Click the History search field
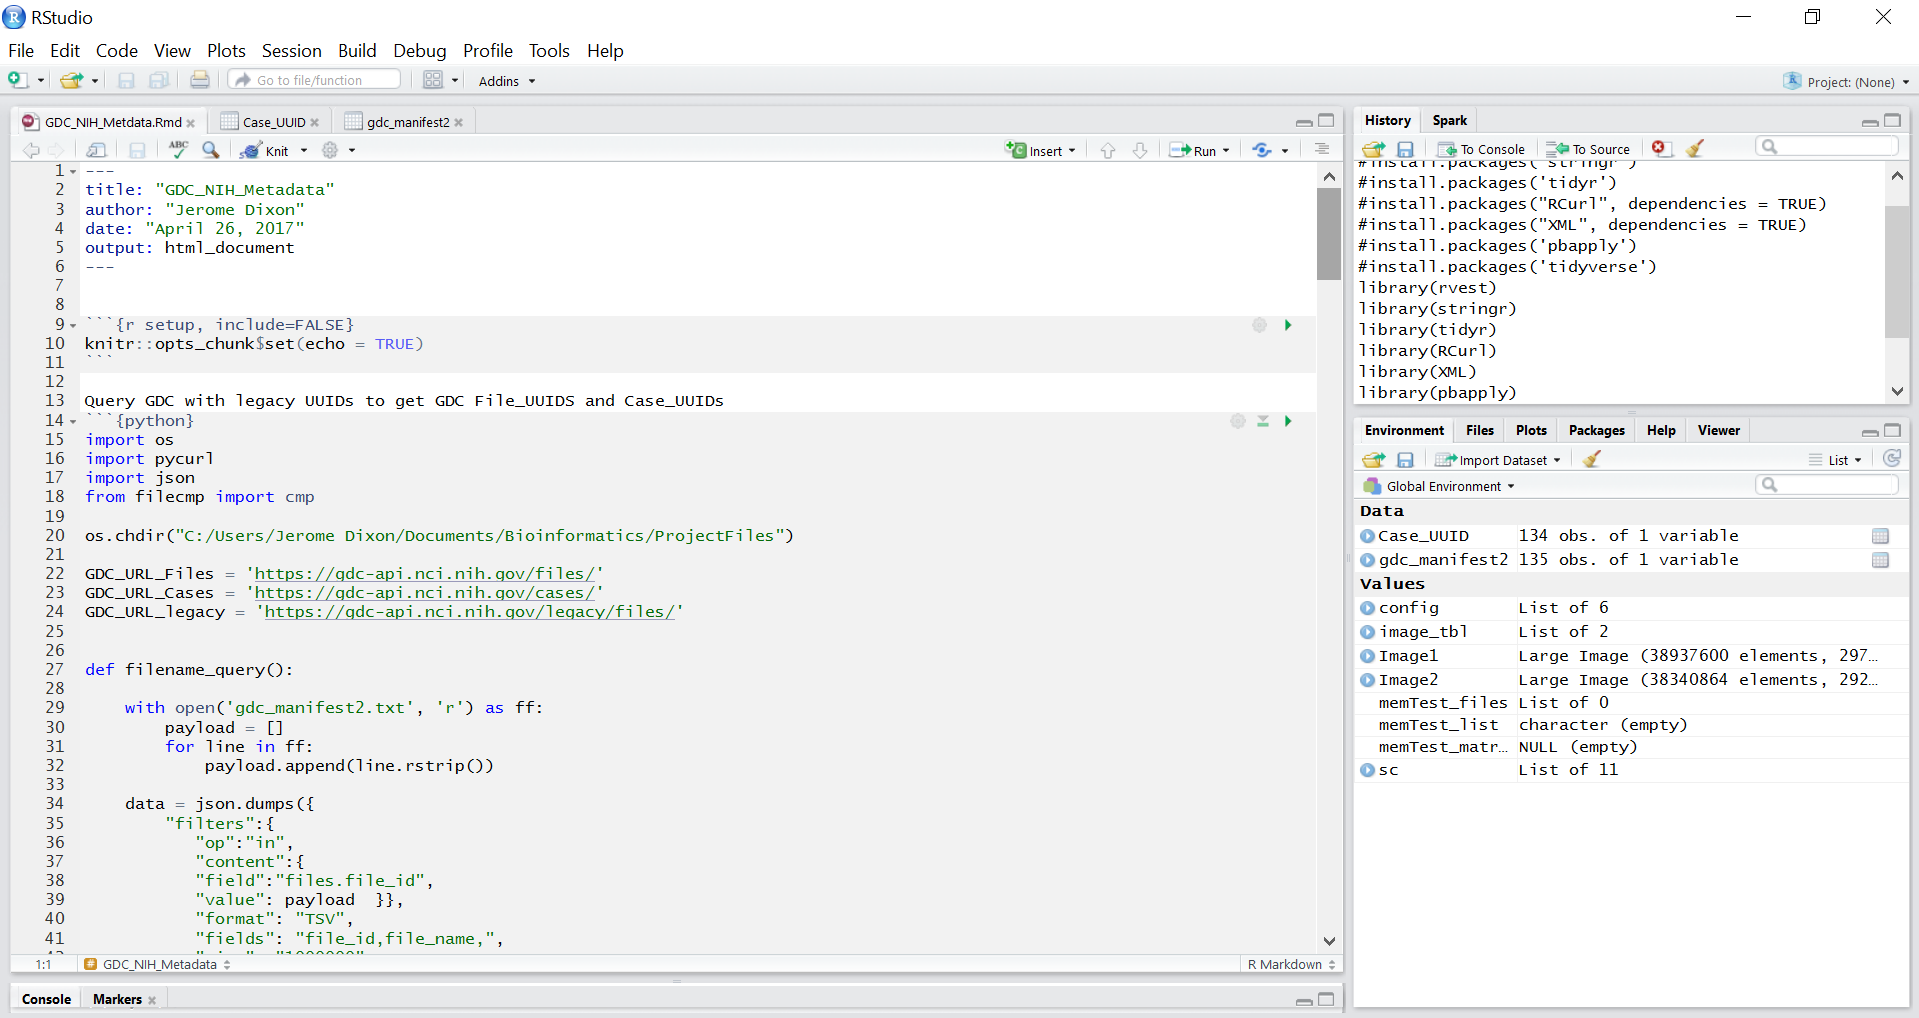 click(1826, 147)
